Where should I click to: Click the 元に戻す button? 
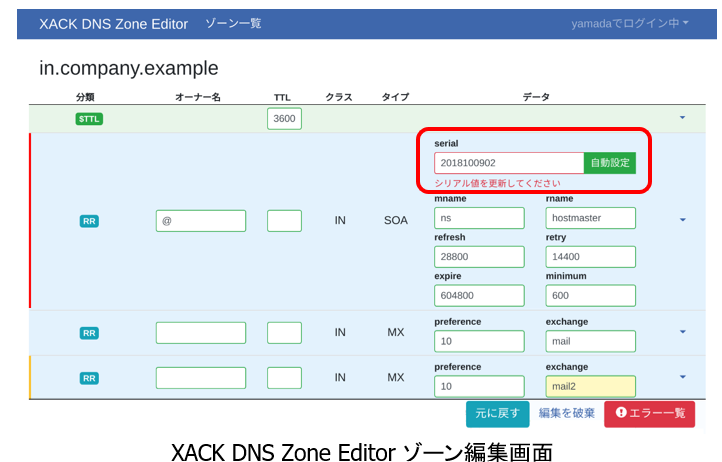(x=497, y=414)
